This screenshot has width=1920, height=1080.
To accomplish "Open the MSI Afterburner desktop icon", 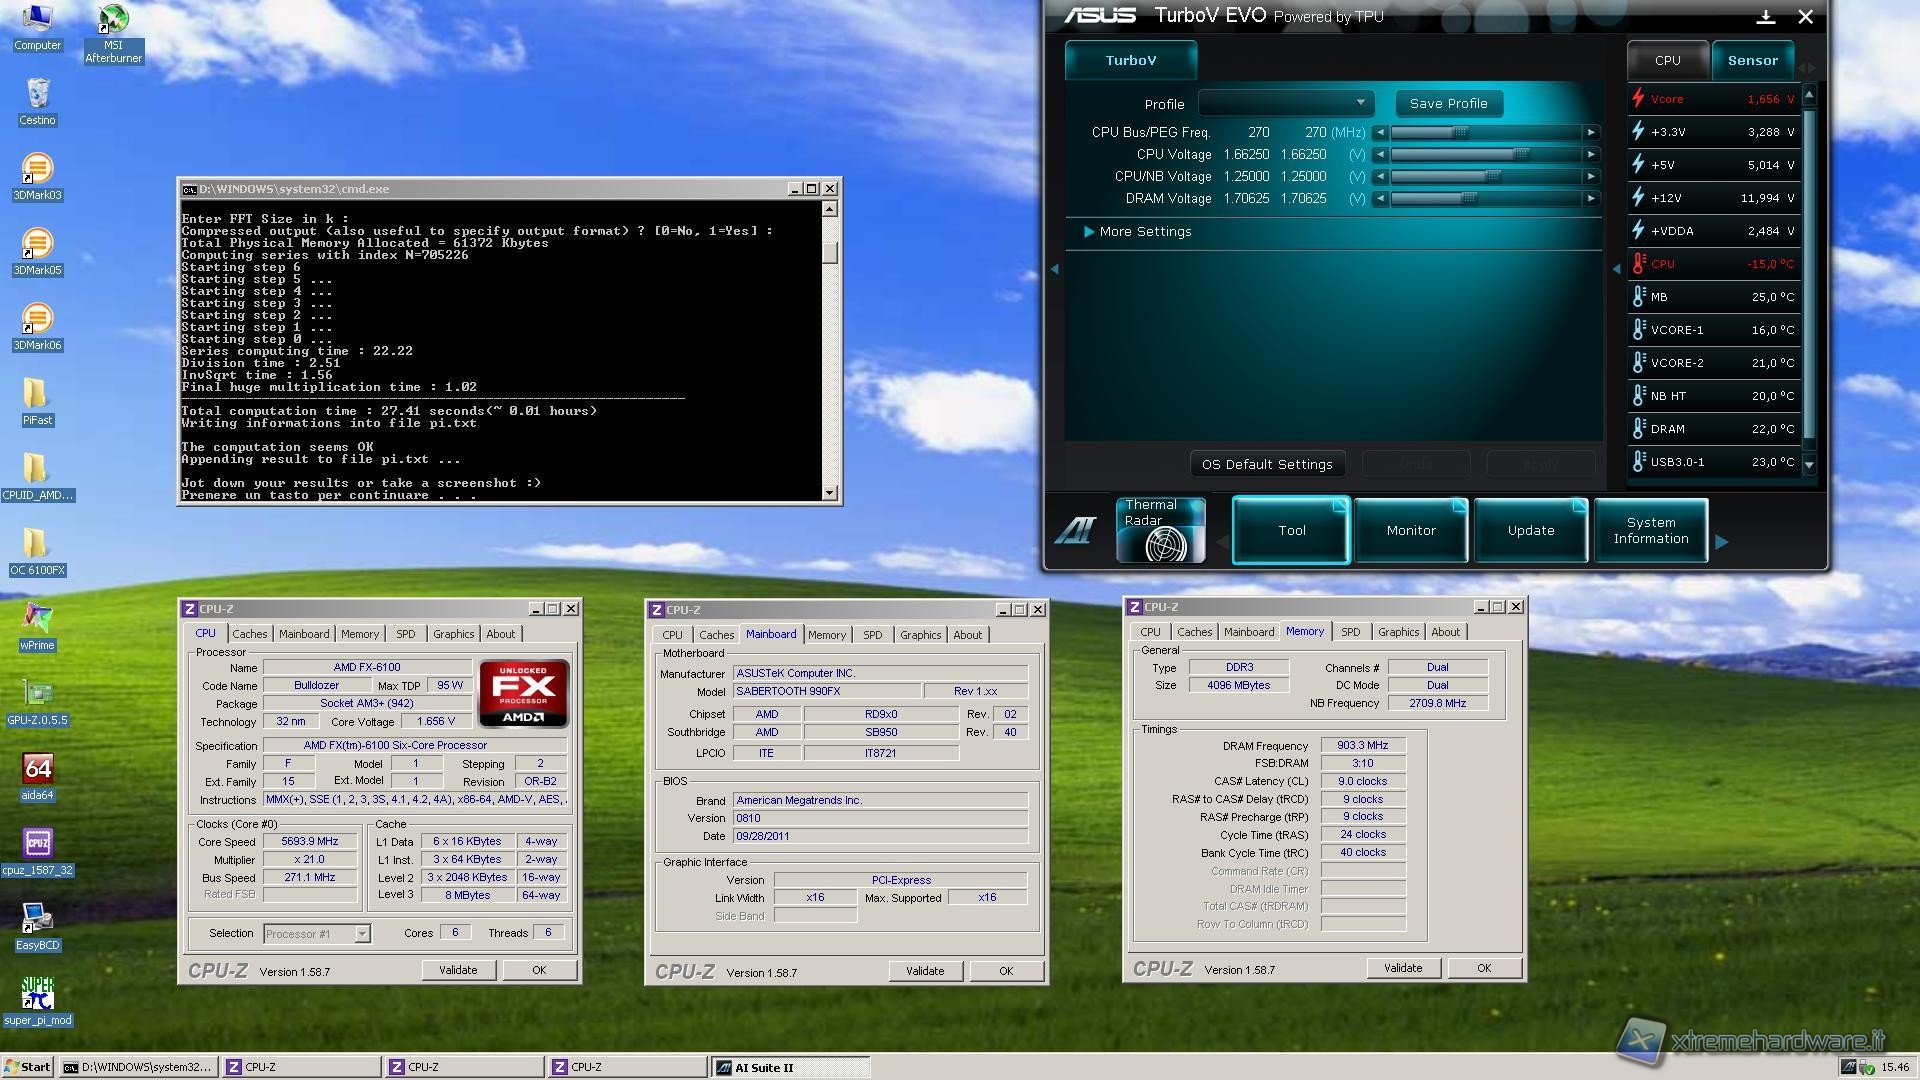I will [x=113, y=22].
